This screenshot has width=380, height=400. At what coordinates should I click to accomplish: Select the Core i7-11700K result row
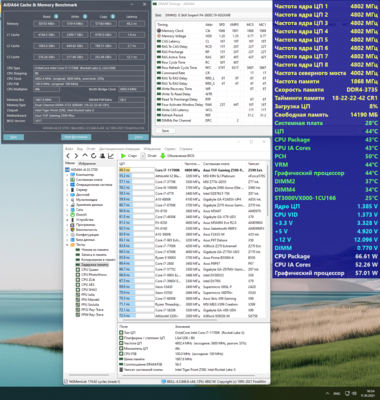(x=192, y=170)
